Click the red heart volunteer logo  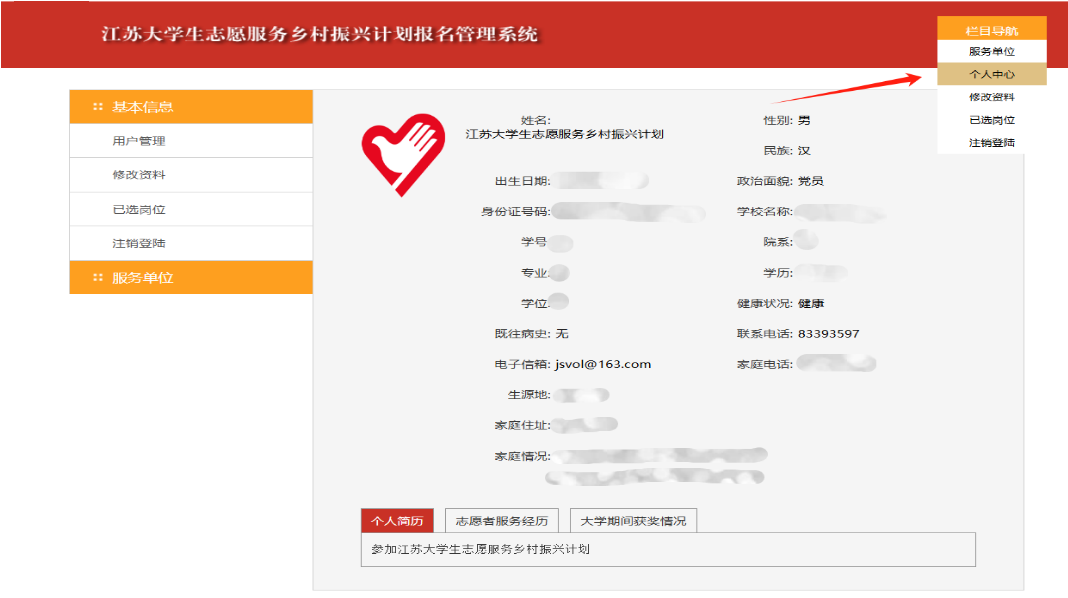pos(403,155)
